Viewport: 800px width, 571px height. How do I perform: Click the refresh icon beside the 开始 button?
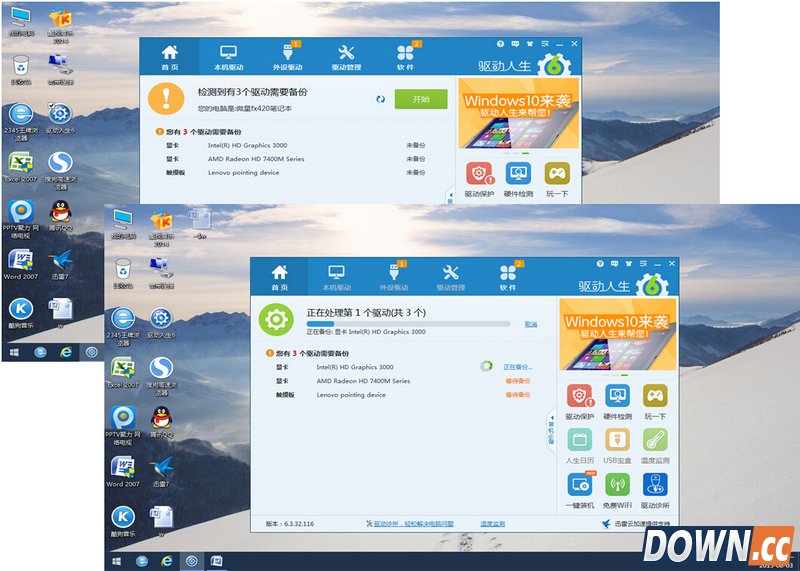pos(381,99)
